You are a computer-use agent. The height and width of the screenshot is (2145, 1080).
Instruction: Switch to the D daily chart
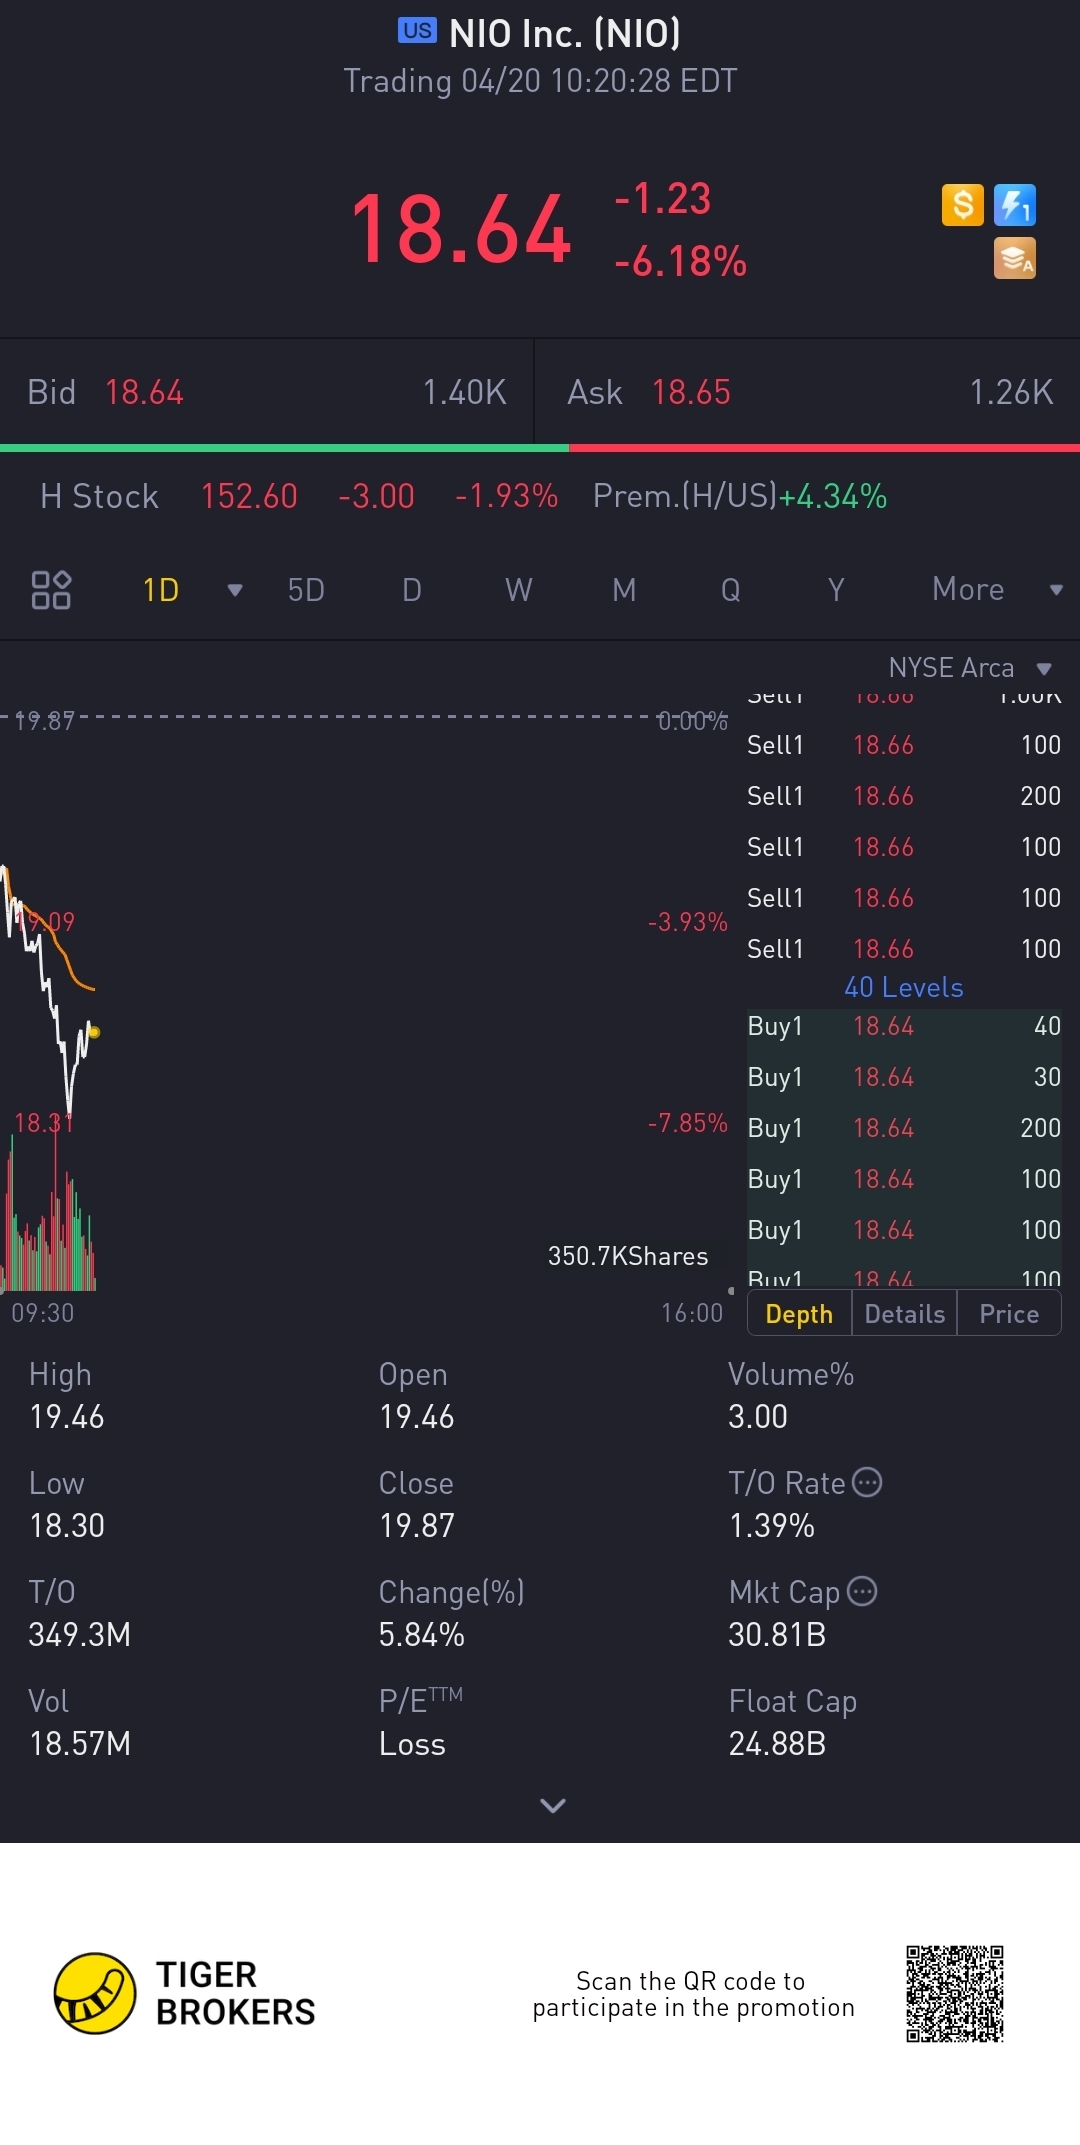[412, 590]
